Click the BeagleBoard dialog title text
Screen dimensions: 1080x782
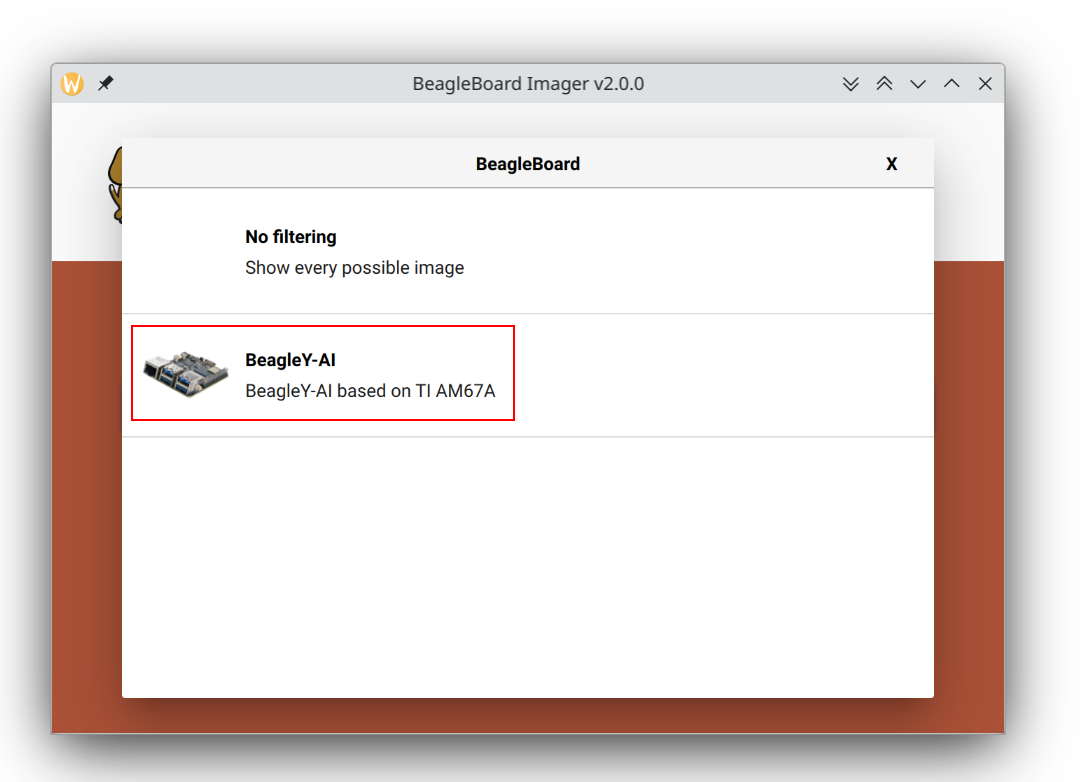pyautogui.click(x=528, y=163)
